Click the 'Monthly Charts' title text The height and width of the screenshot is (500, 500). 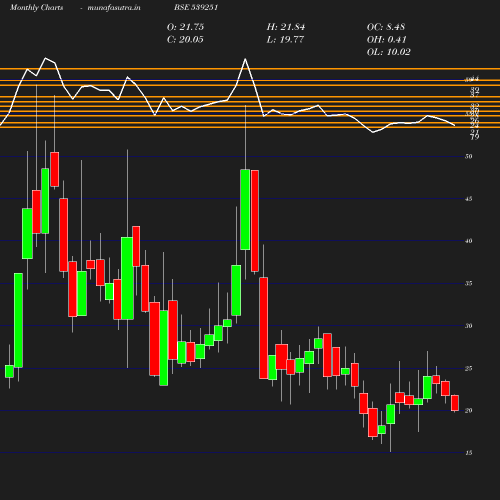(36, 7)
